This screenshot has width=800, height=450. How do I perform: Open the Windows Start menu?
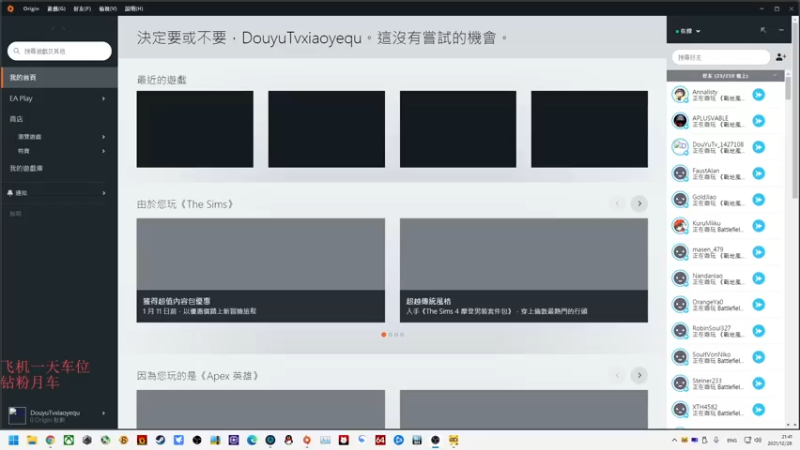(x=13, y=440)
